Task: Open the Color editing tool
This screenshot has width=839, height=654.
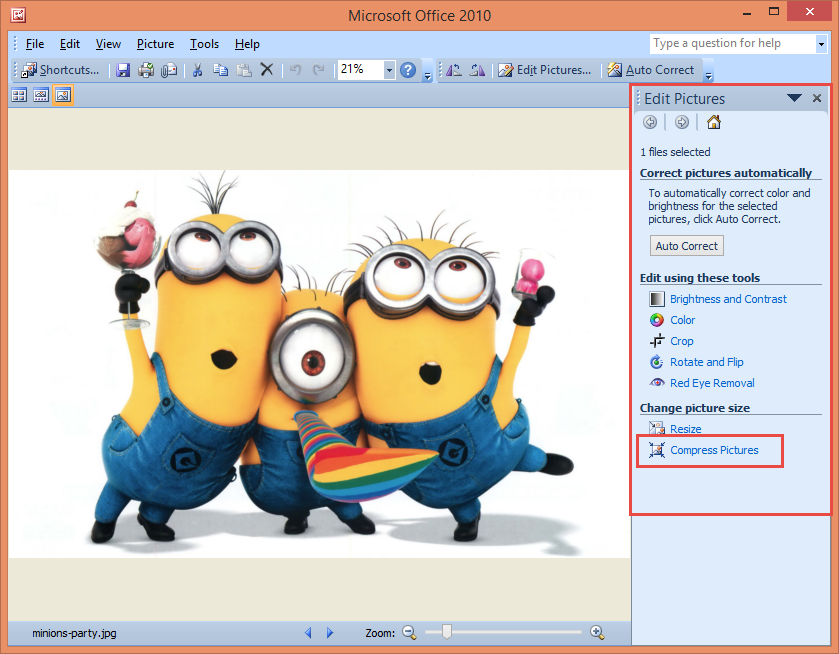Action: 682,320
